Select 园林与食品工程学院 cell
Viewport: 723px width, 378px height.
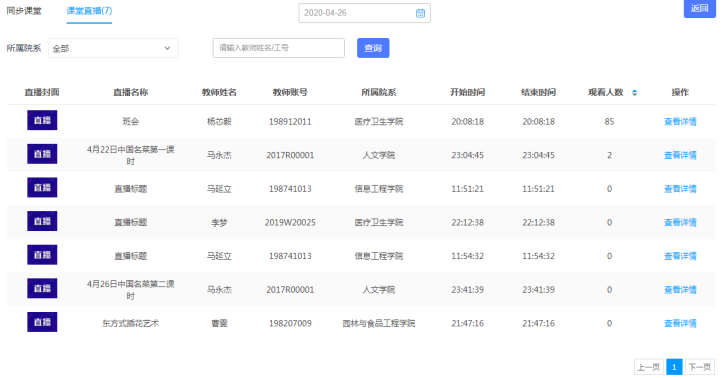[379, 324]
